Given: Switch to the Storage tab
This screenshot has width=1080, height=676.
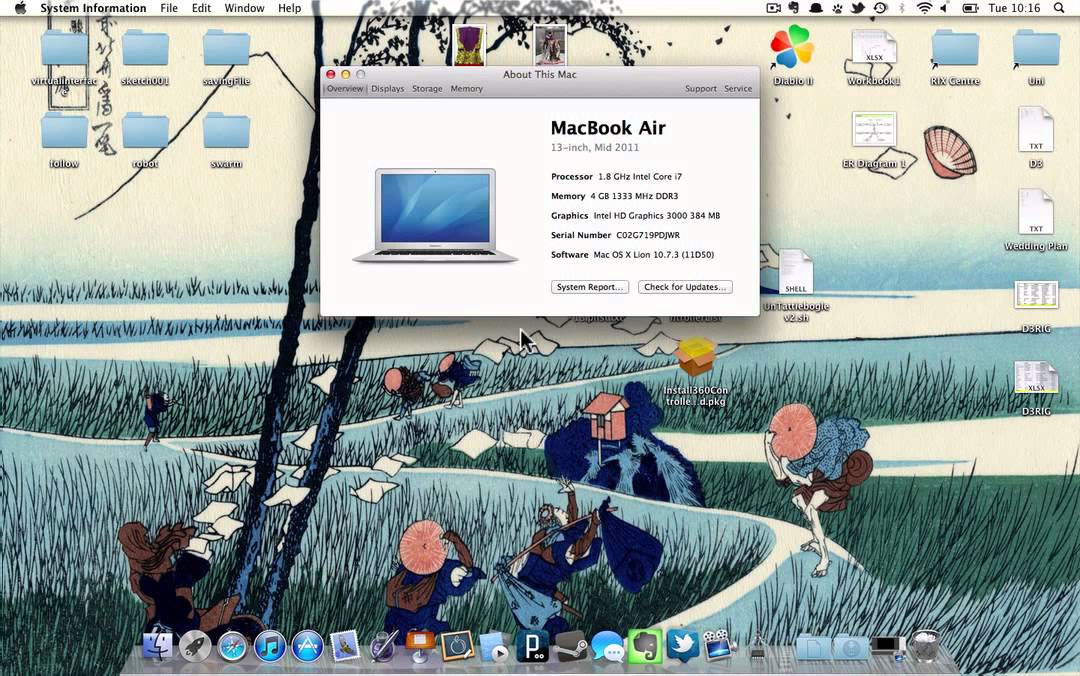Looking at the screenshot, I should tap(427, 89).
